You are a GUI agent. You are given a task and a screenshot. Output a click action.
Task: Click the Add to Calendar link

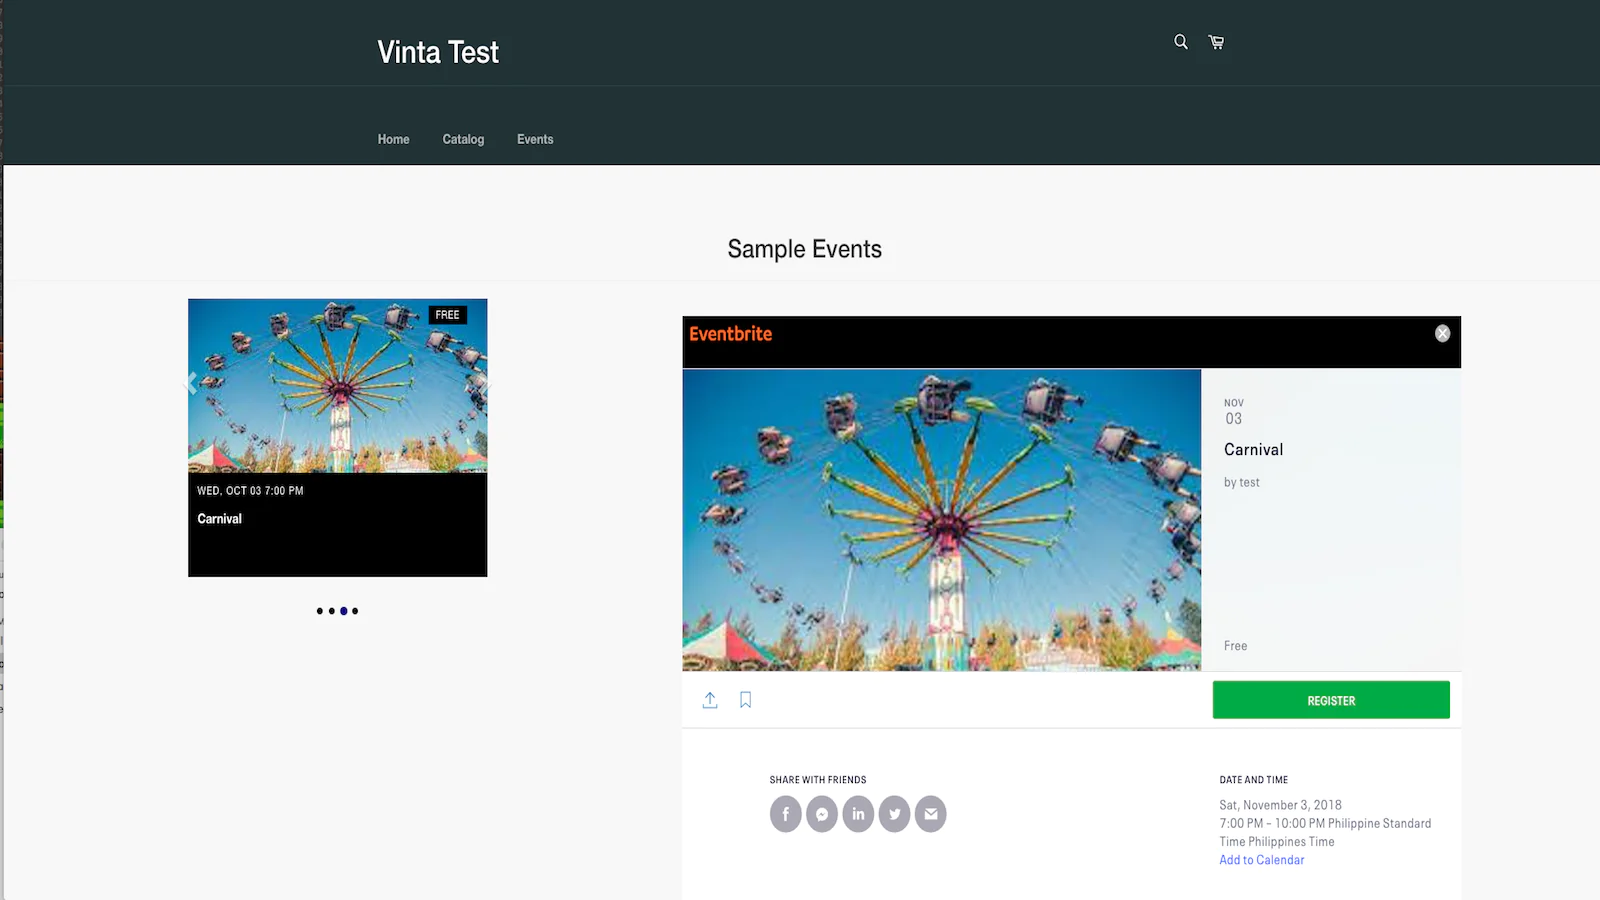[x=1262, y=860]
